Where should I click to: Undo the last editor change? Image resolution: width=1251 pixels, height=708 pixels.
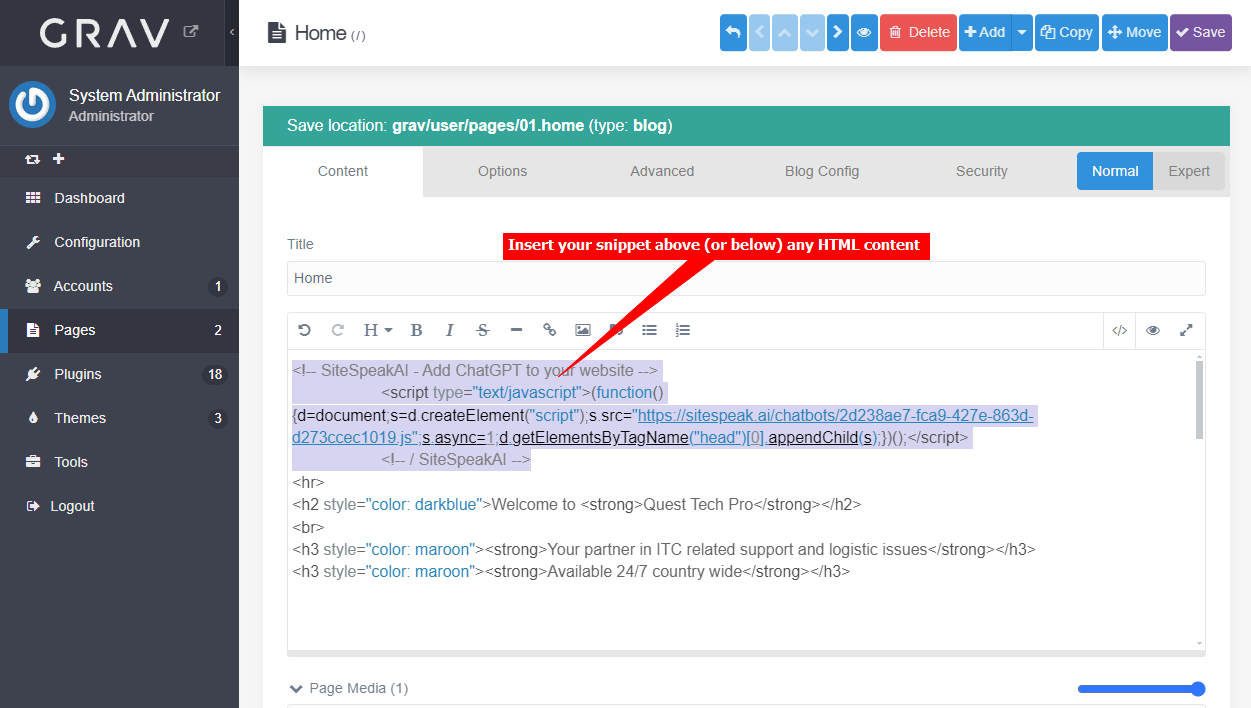tap(305, 330)
